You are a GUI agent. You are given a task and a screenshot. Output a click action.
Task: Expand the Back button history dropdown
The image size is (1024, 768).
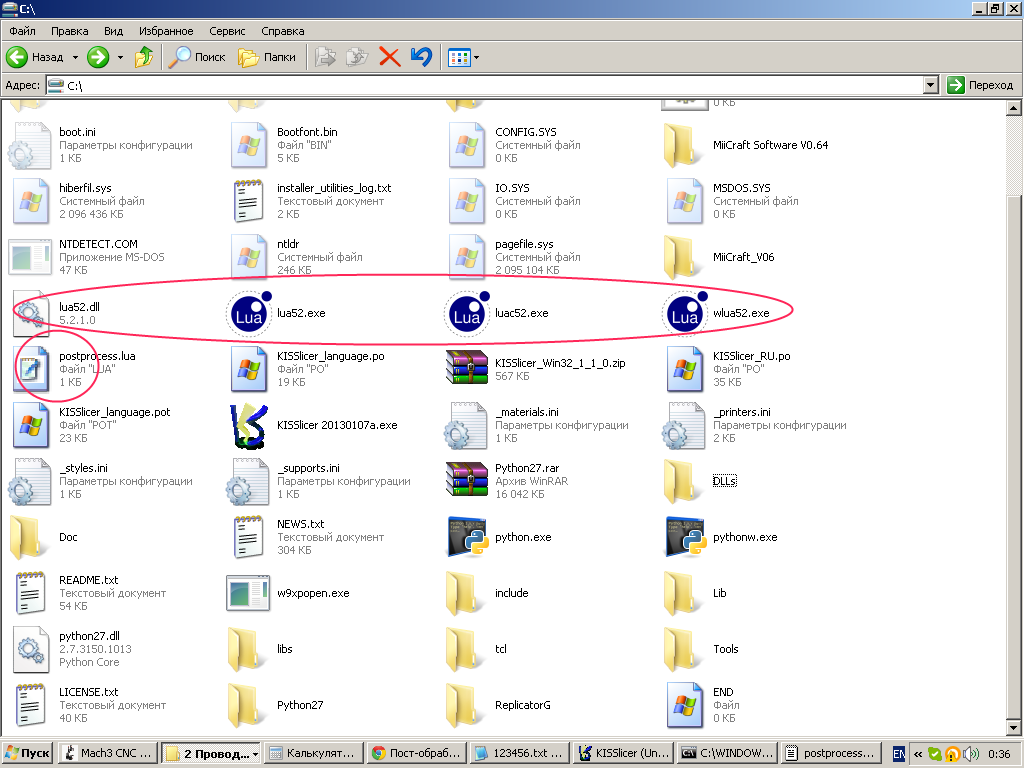(x=74, y=57)
